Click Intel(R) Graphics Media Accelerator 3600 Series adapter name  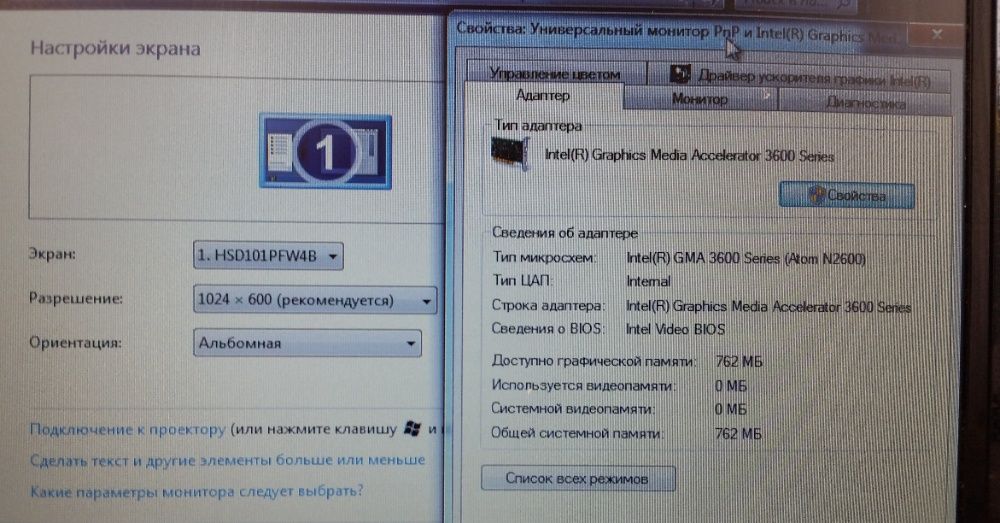(x=689, y=156)
